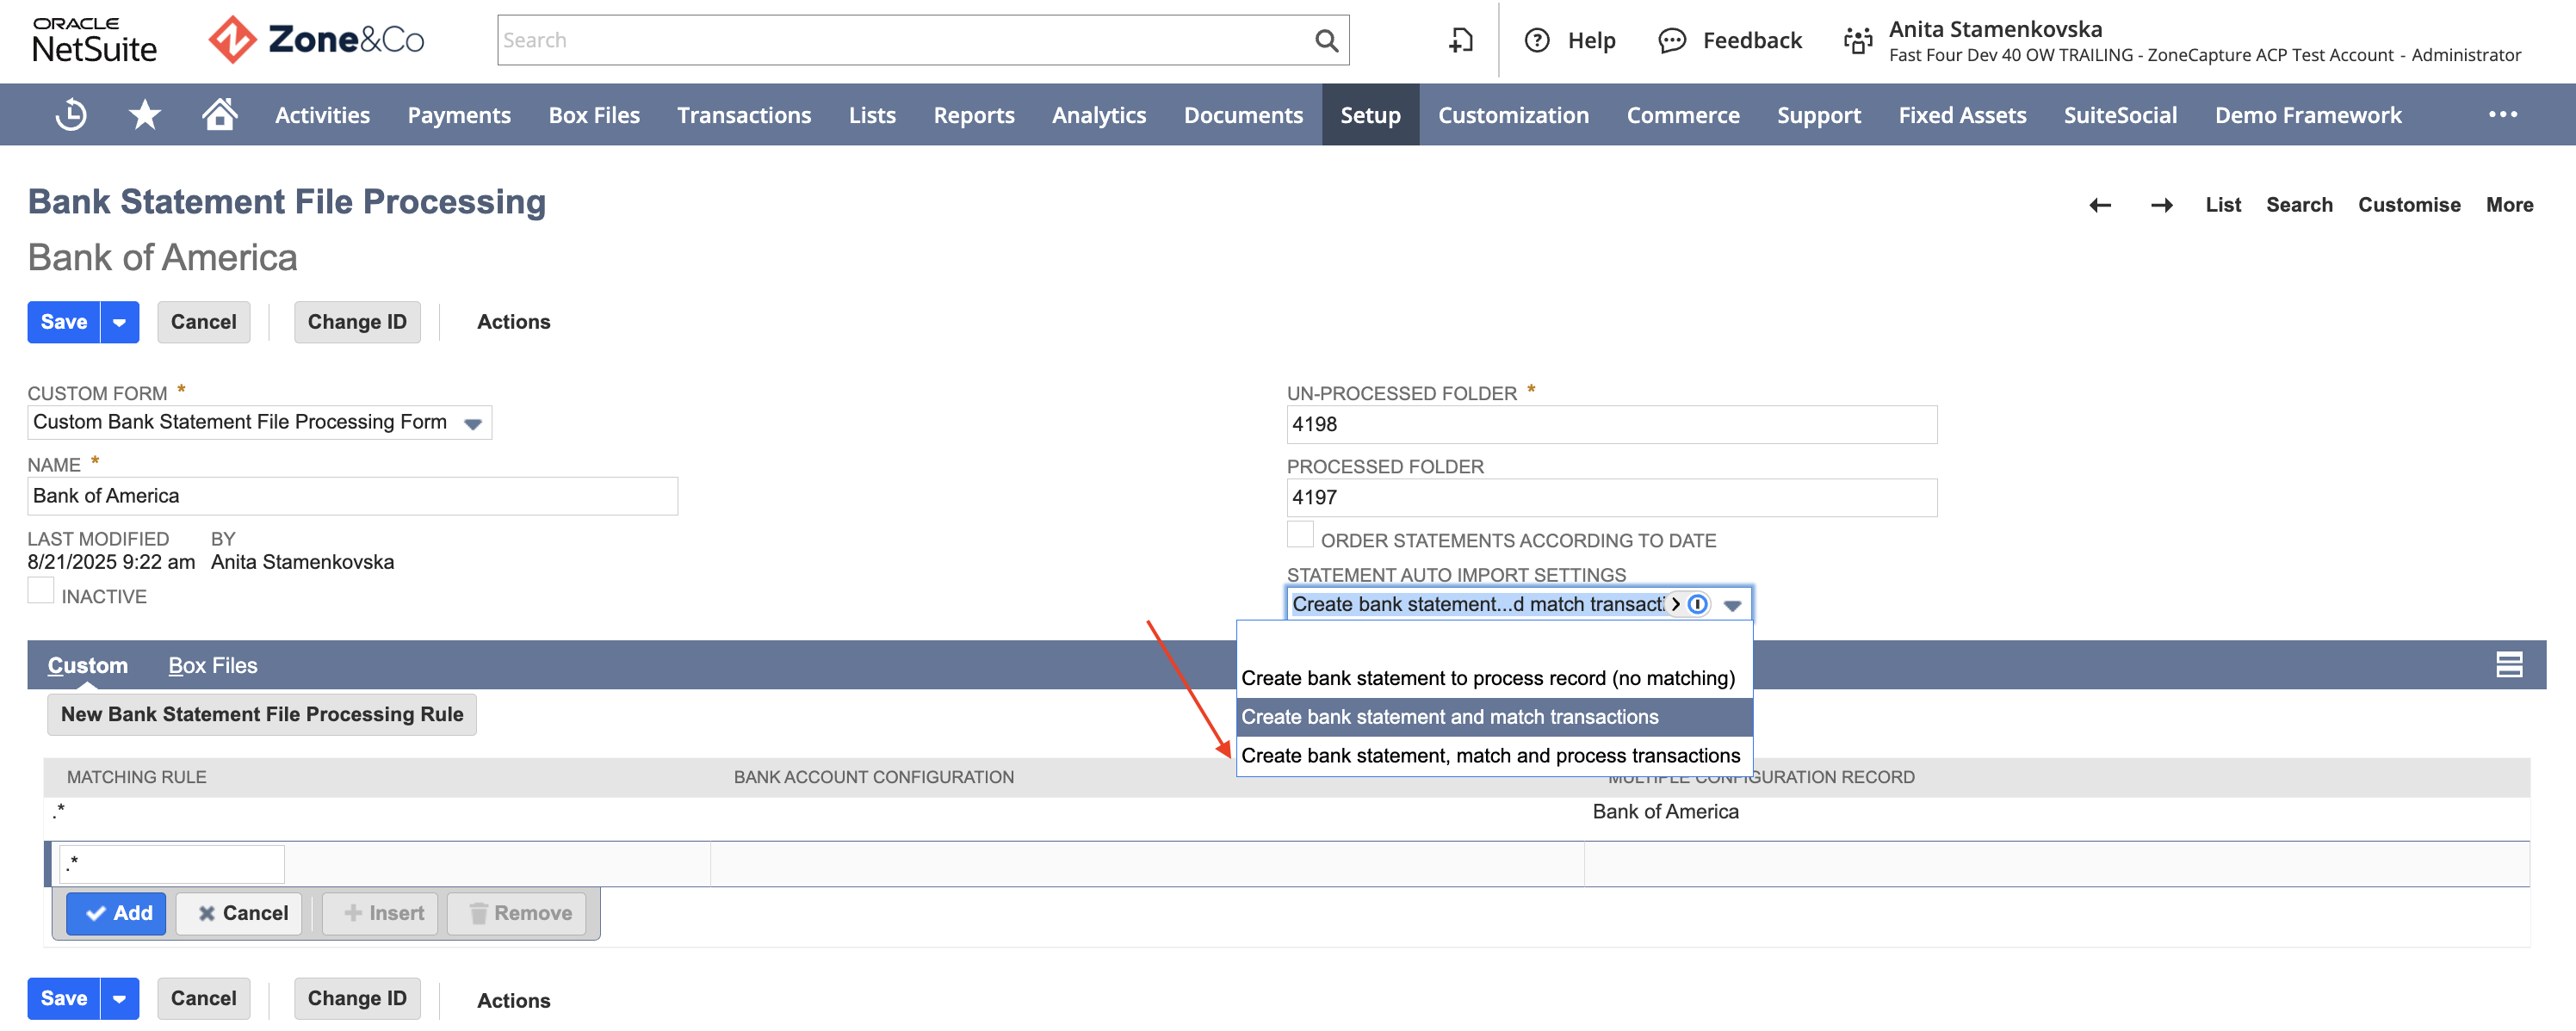Image resolution: width=2576 pixels, height=1031 pixels.
Task: Go to previous record with left arrow
Action: pyautogui.click(x=2100, y=205)
